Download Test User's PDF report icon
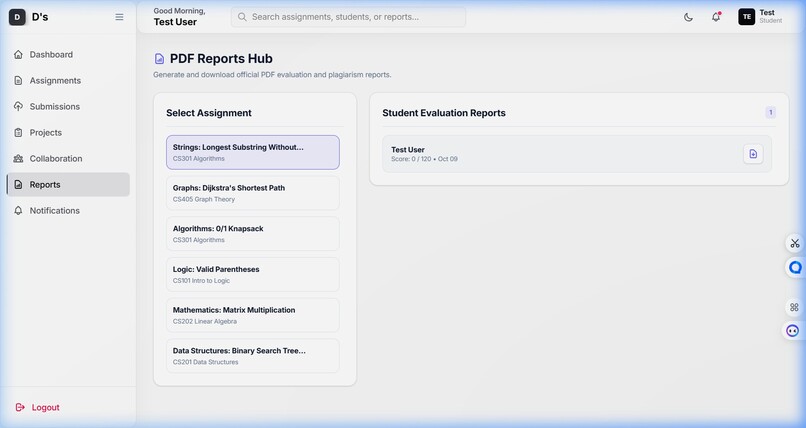This screenshot has height=428, width=806. tap(753, 154)
